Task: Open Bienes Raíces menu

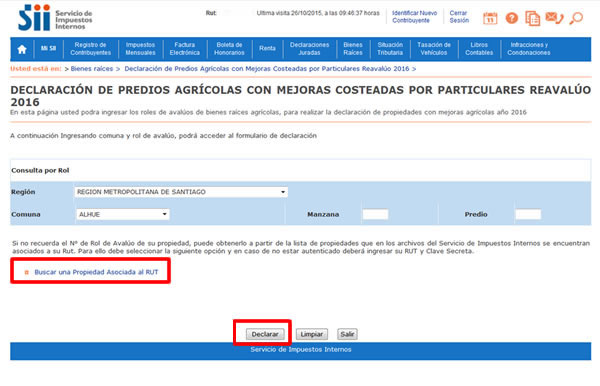Action: point(353,49)
